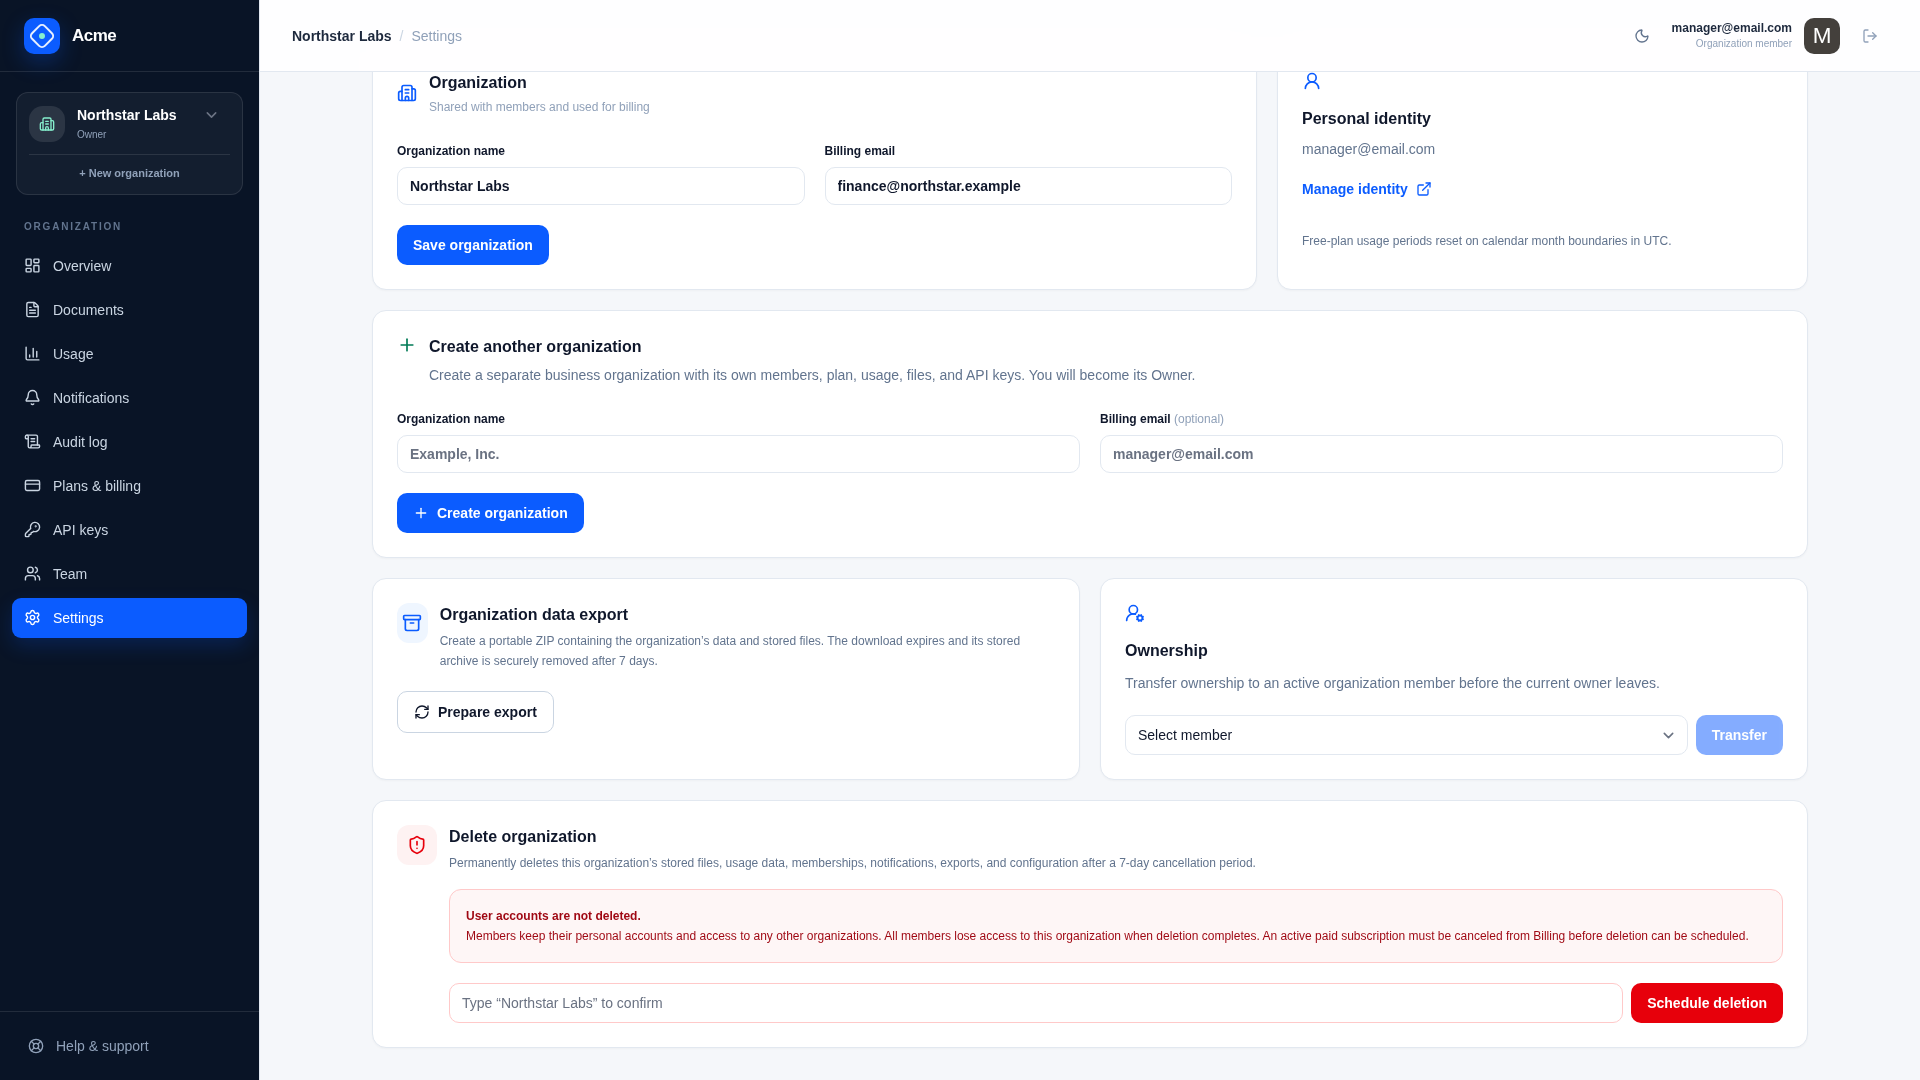1920x1080 pixels.
Task: Open the Manage identity link
Action: pos(1366,189)
